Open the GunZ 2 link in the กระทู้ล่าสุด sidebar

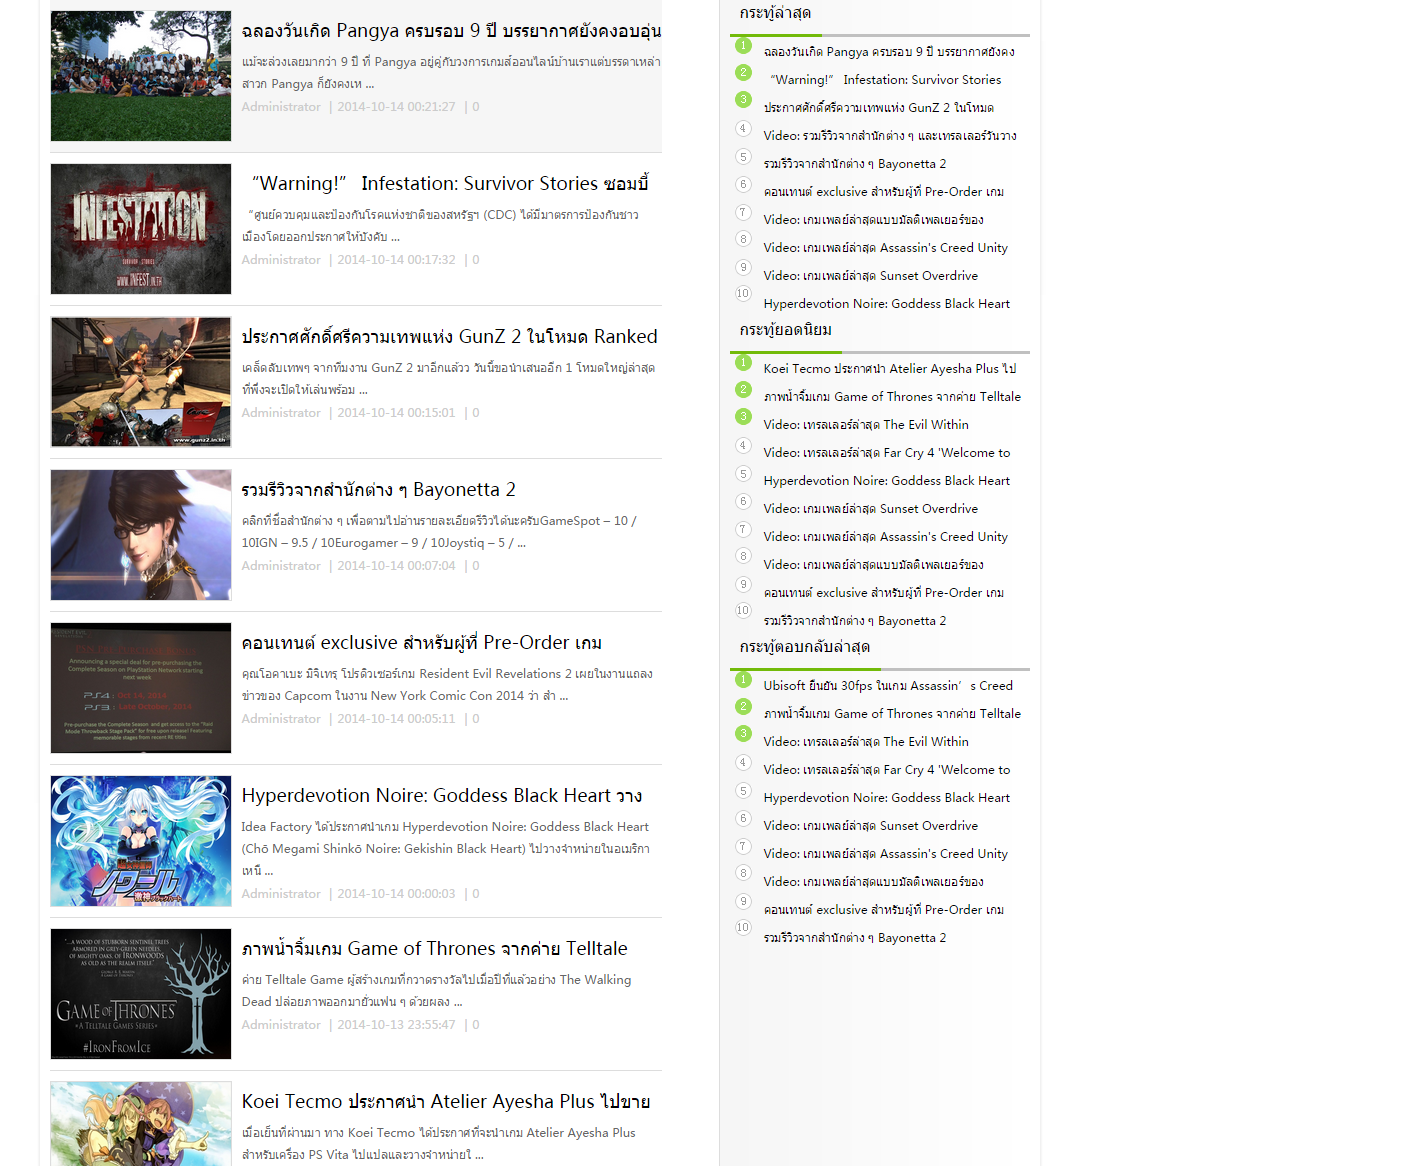(879, 108)
